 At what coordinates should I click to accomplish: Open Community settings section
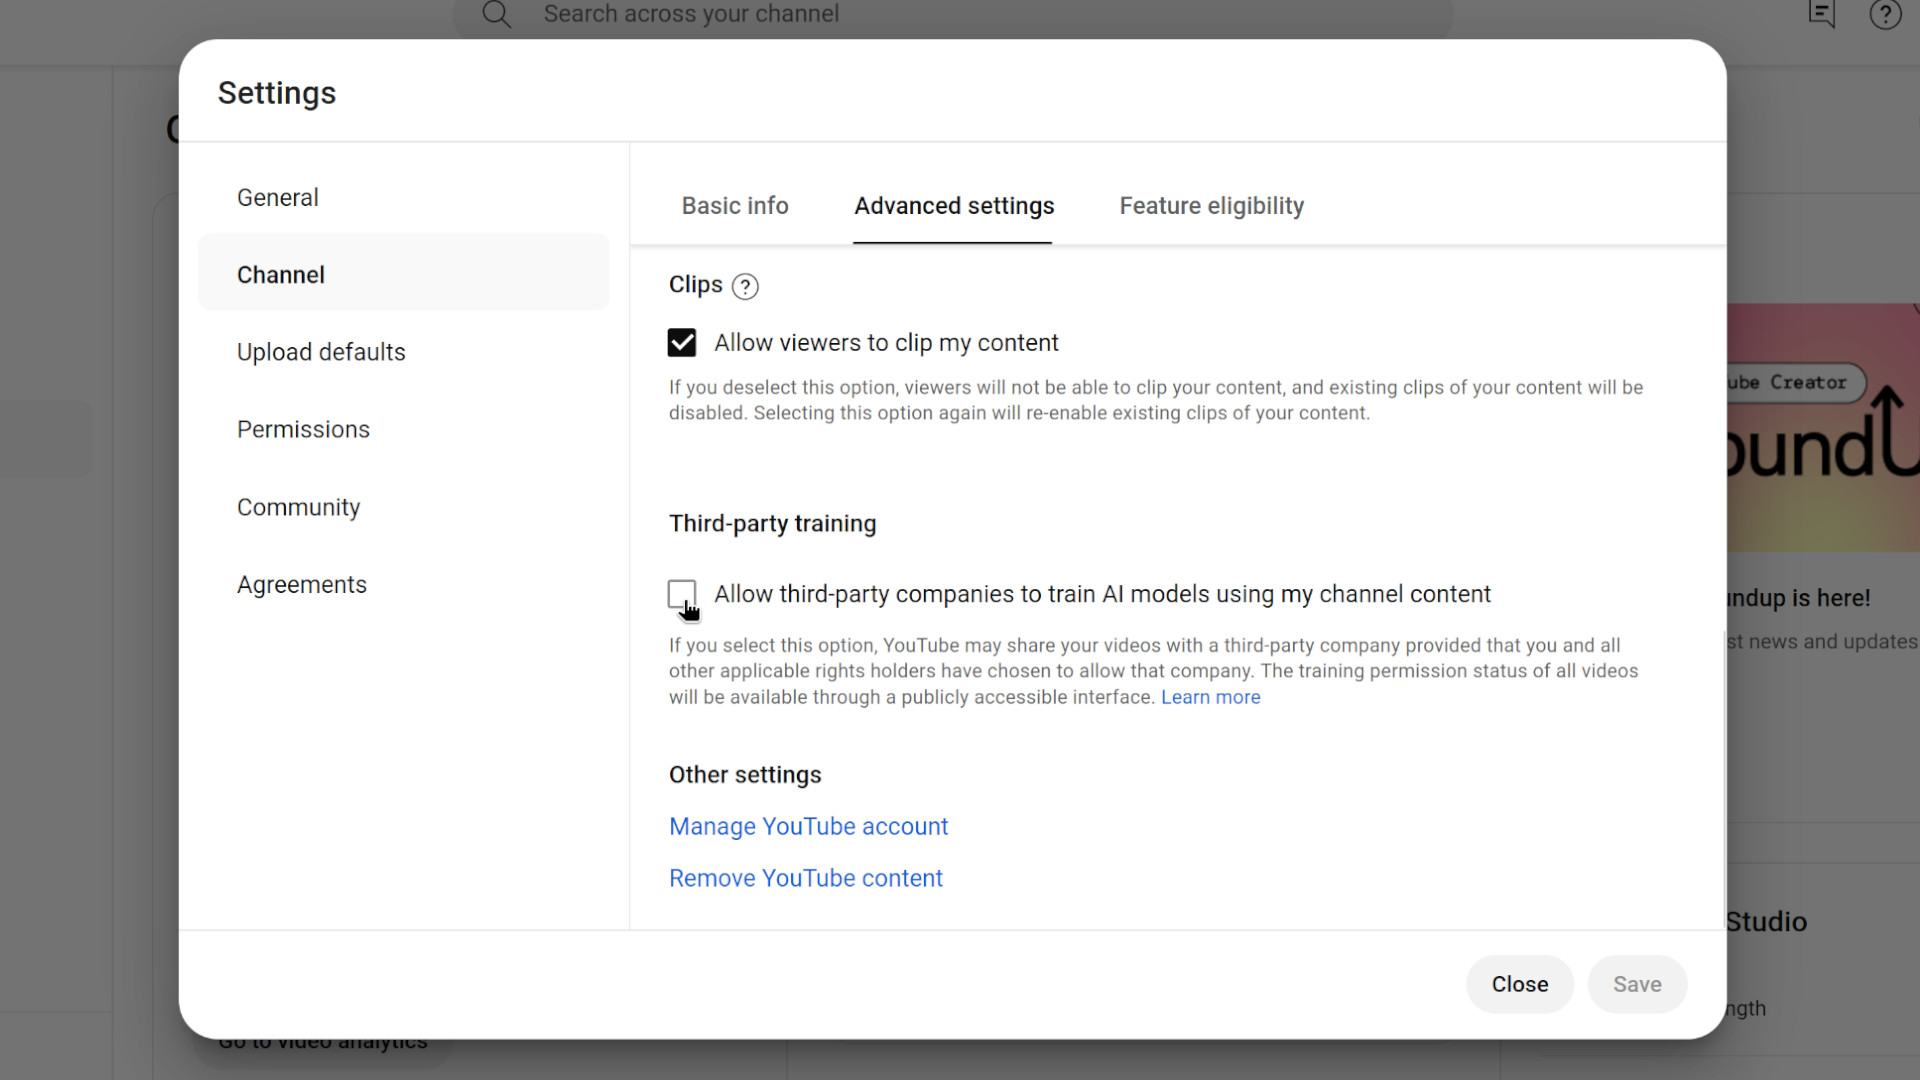pyautogui.click(x=298, y=507)
